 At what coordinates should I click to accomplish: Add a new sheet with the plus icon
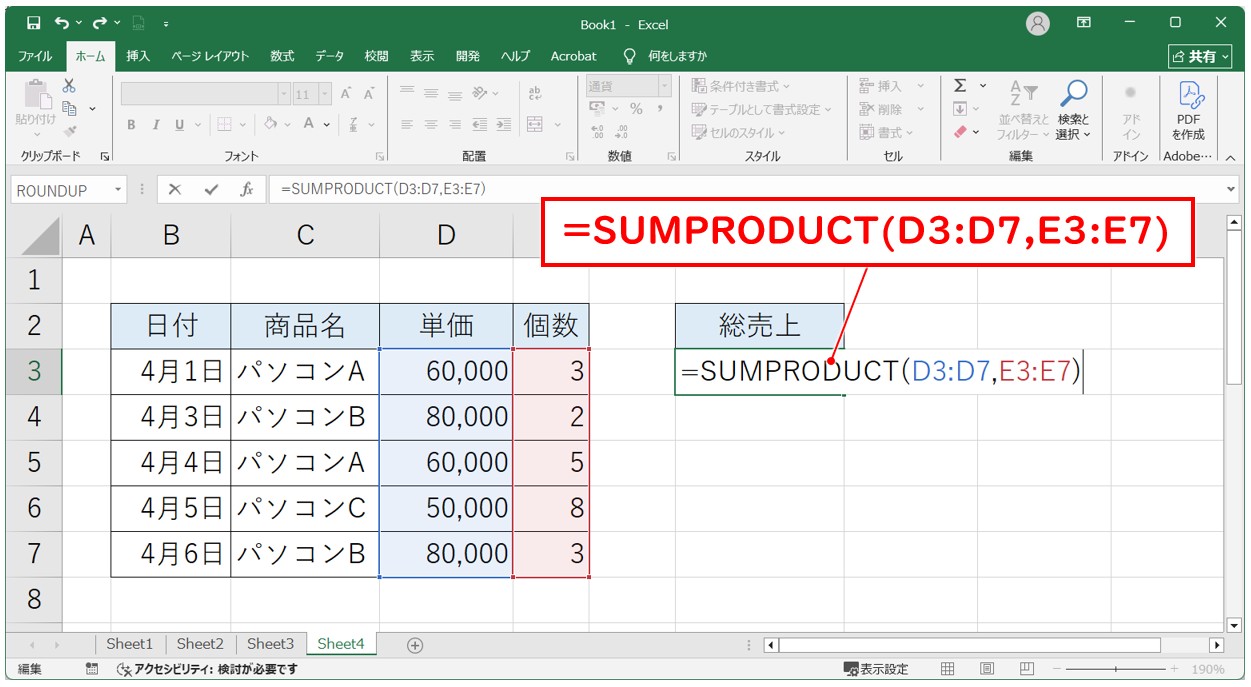pos(415,645)
